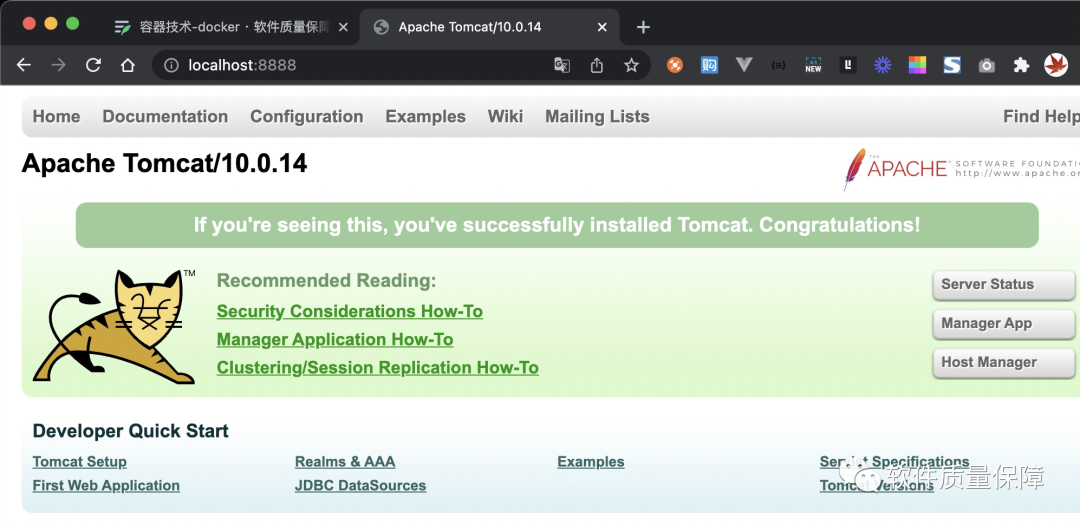
Task: Open the First Web Application link
Action: (106, 486)
